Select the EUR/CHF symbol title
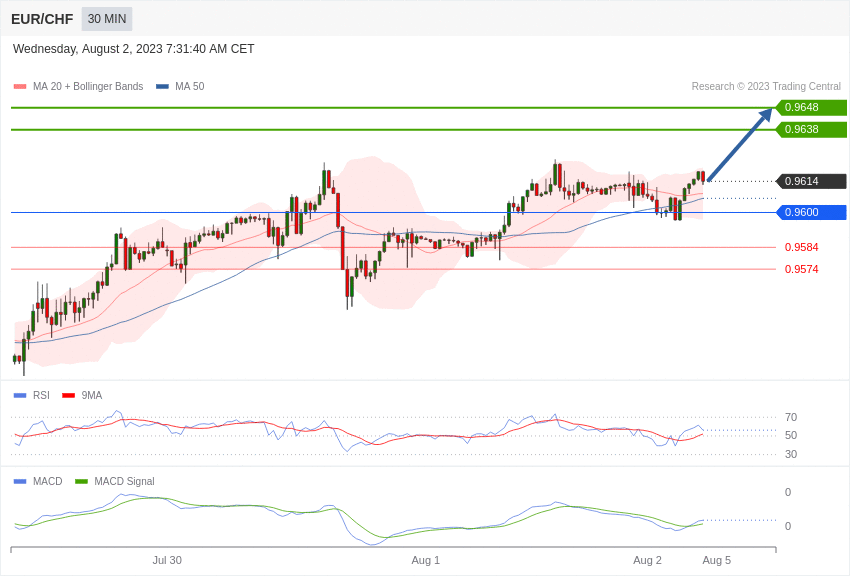850x576 pixels. tap(42, 19)
